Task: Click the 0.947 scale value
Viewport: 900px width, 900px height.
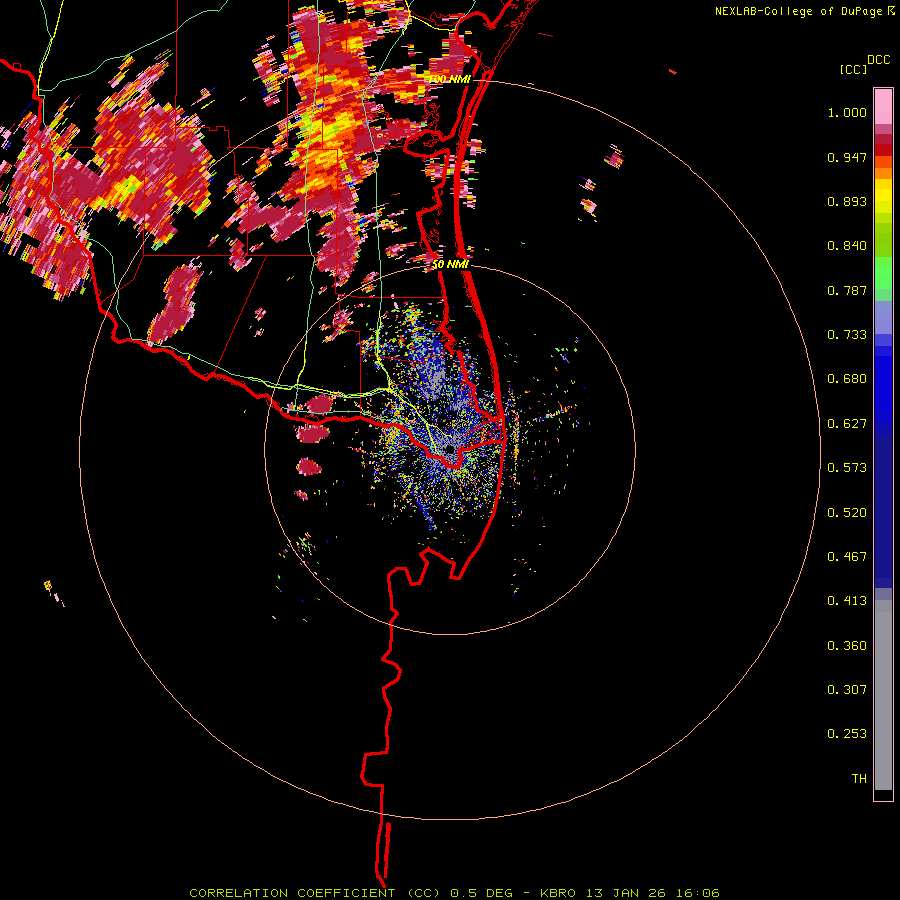Action: coord(847,157)
